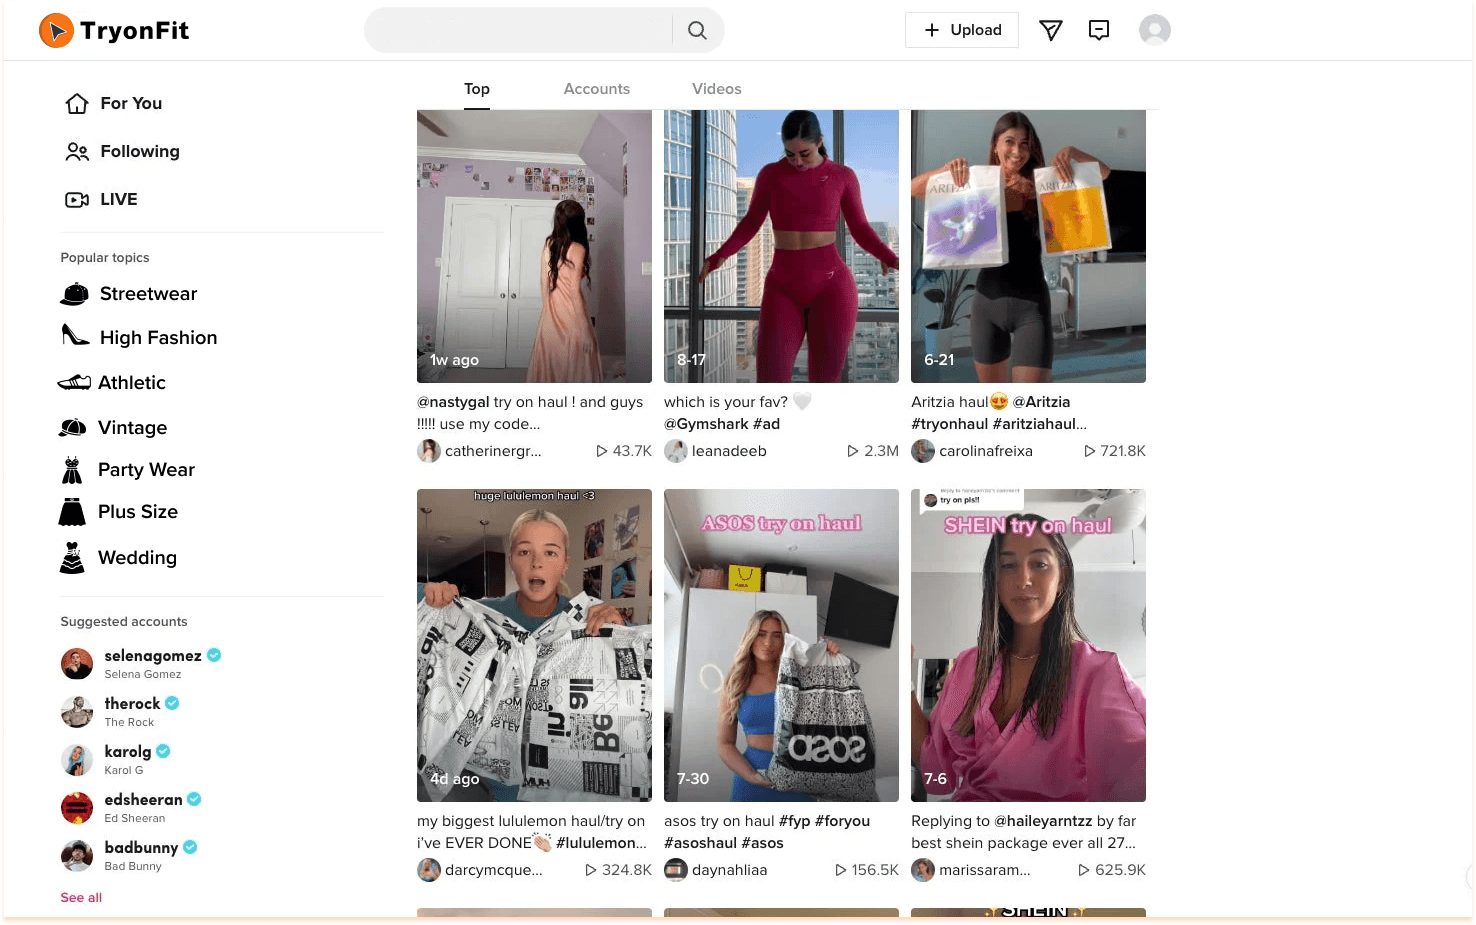Open the ASOS try on haul video
The width and height of the screenshot is (1476, 925).
tap(781, 645)
